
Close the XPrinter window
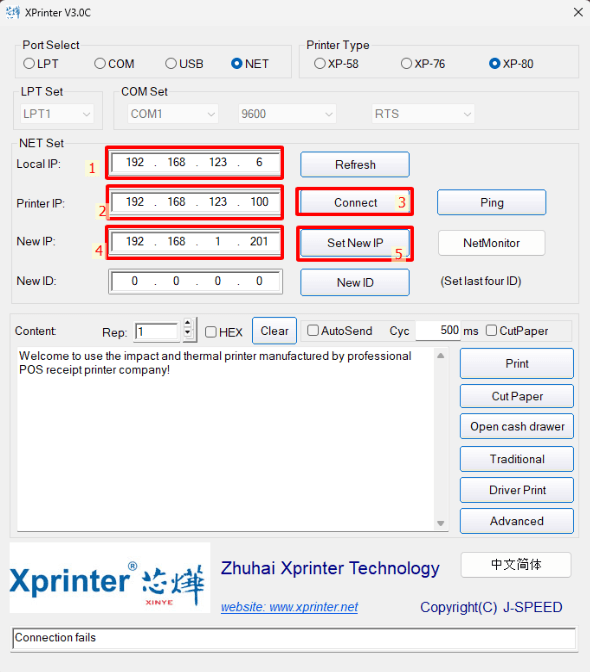(x=578, y=12)
